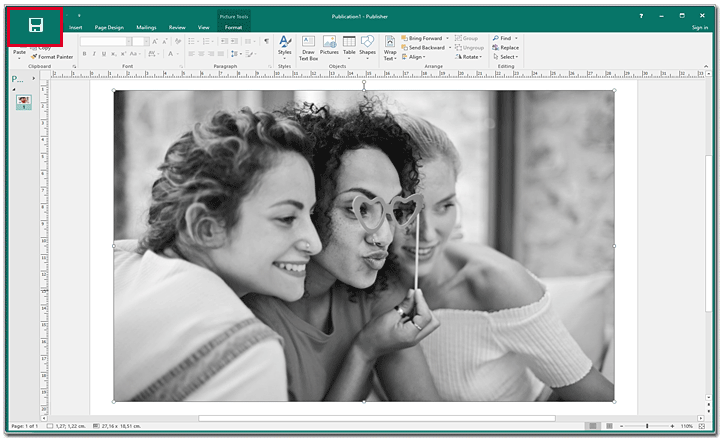Align text right
Viewport: 720px width, 438px height.
coord(211,54)
